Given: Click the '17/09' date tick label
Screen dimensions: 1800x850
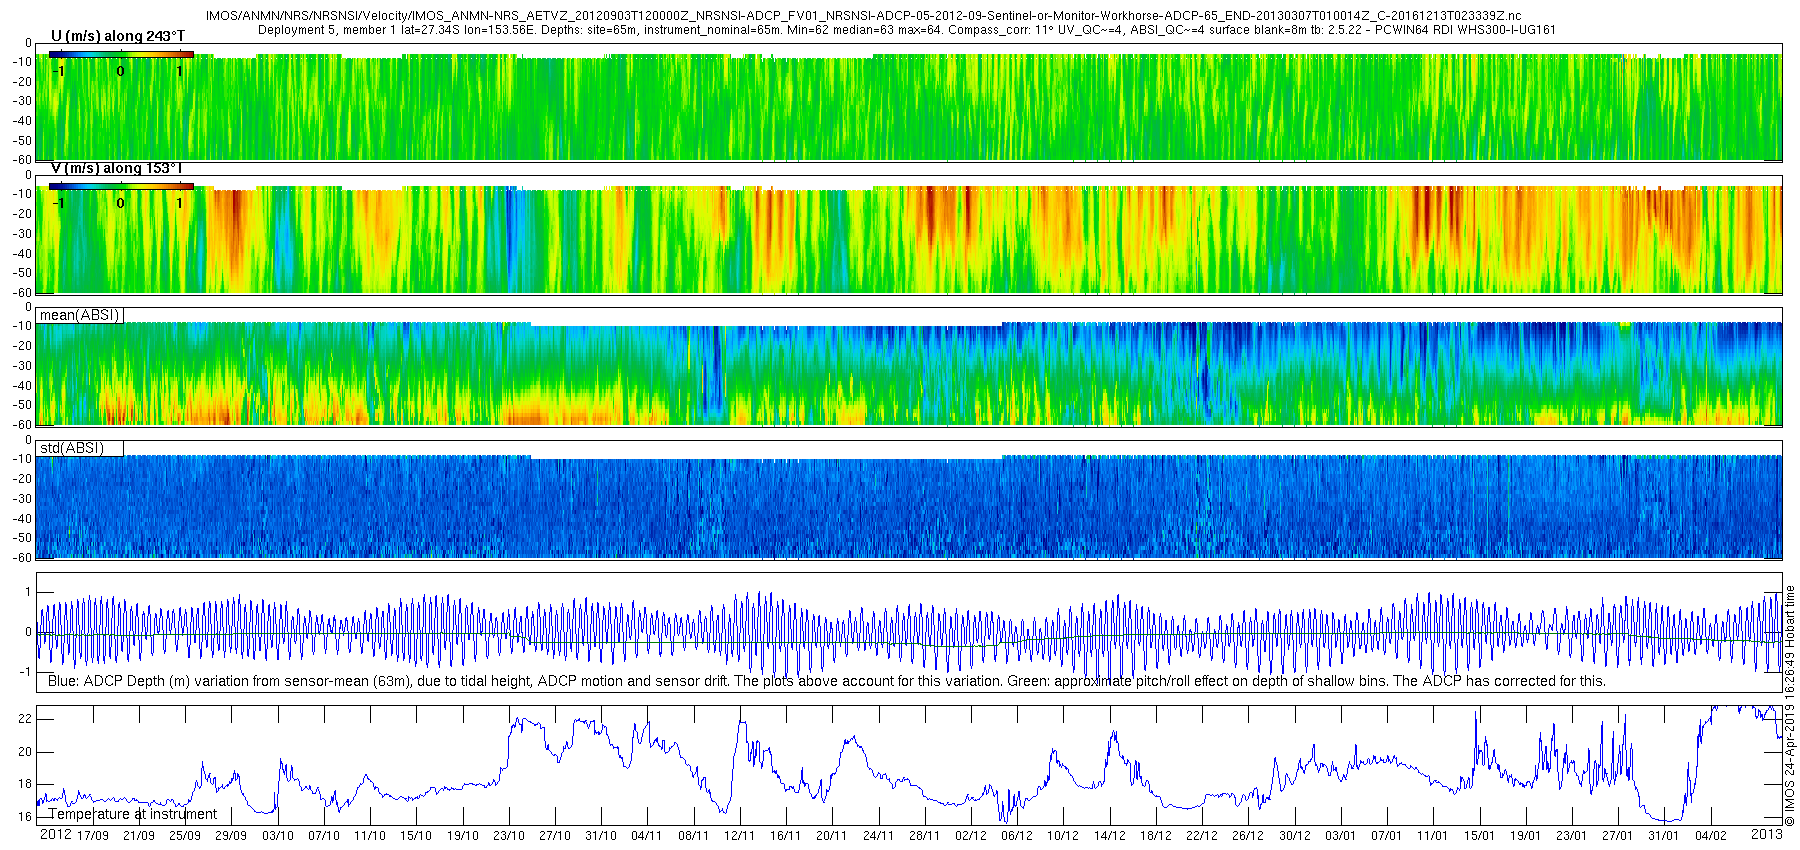Looking at the screenshot, I should (x=93, y=836).
